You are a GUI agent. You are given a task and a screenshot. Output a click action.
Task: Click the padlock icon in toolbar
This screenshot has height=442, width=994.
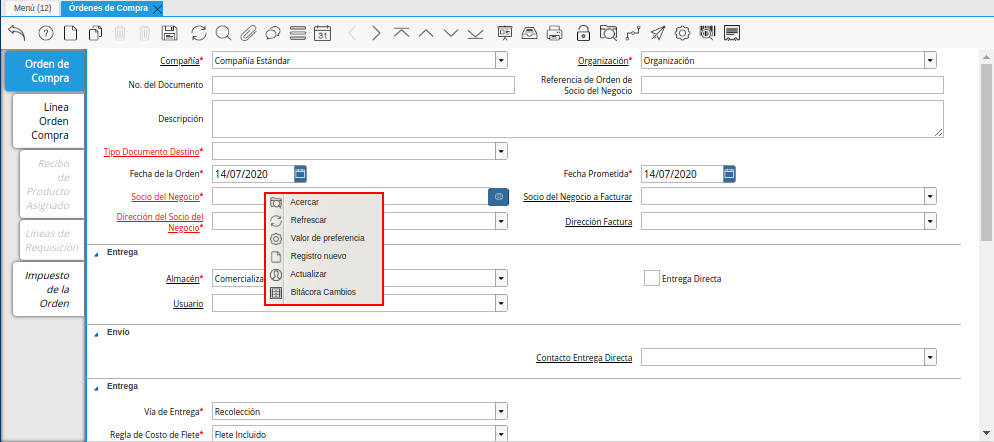pyautogui.click(x=582, y=33)
